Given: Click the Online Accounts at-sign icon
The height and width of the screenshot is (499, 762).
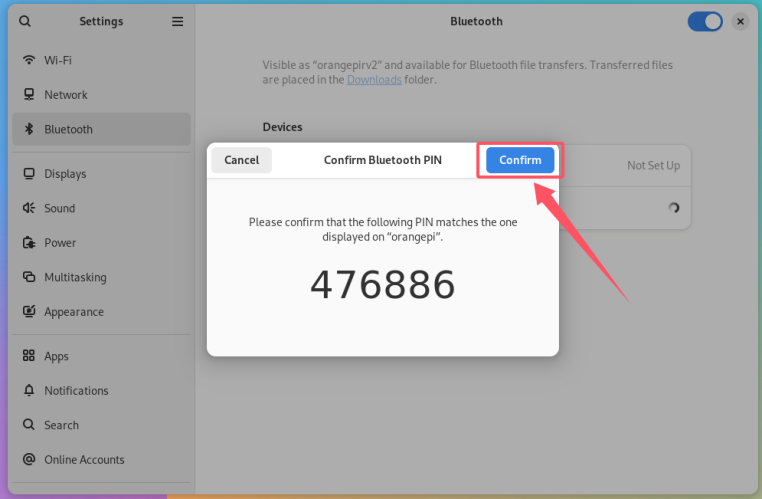Looking at the screenshot, I should 29,459.
